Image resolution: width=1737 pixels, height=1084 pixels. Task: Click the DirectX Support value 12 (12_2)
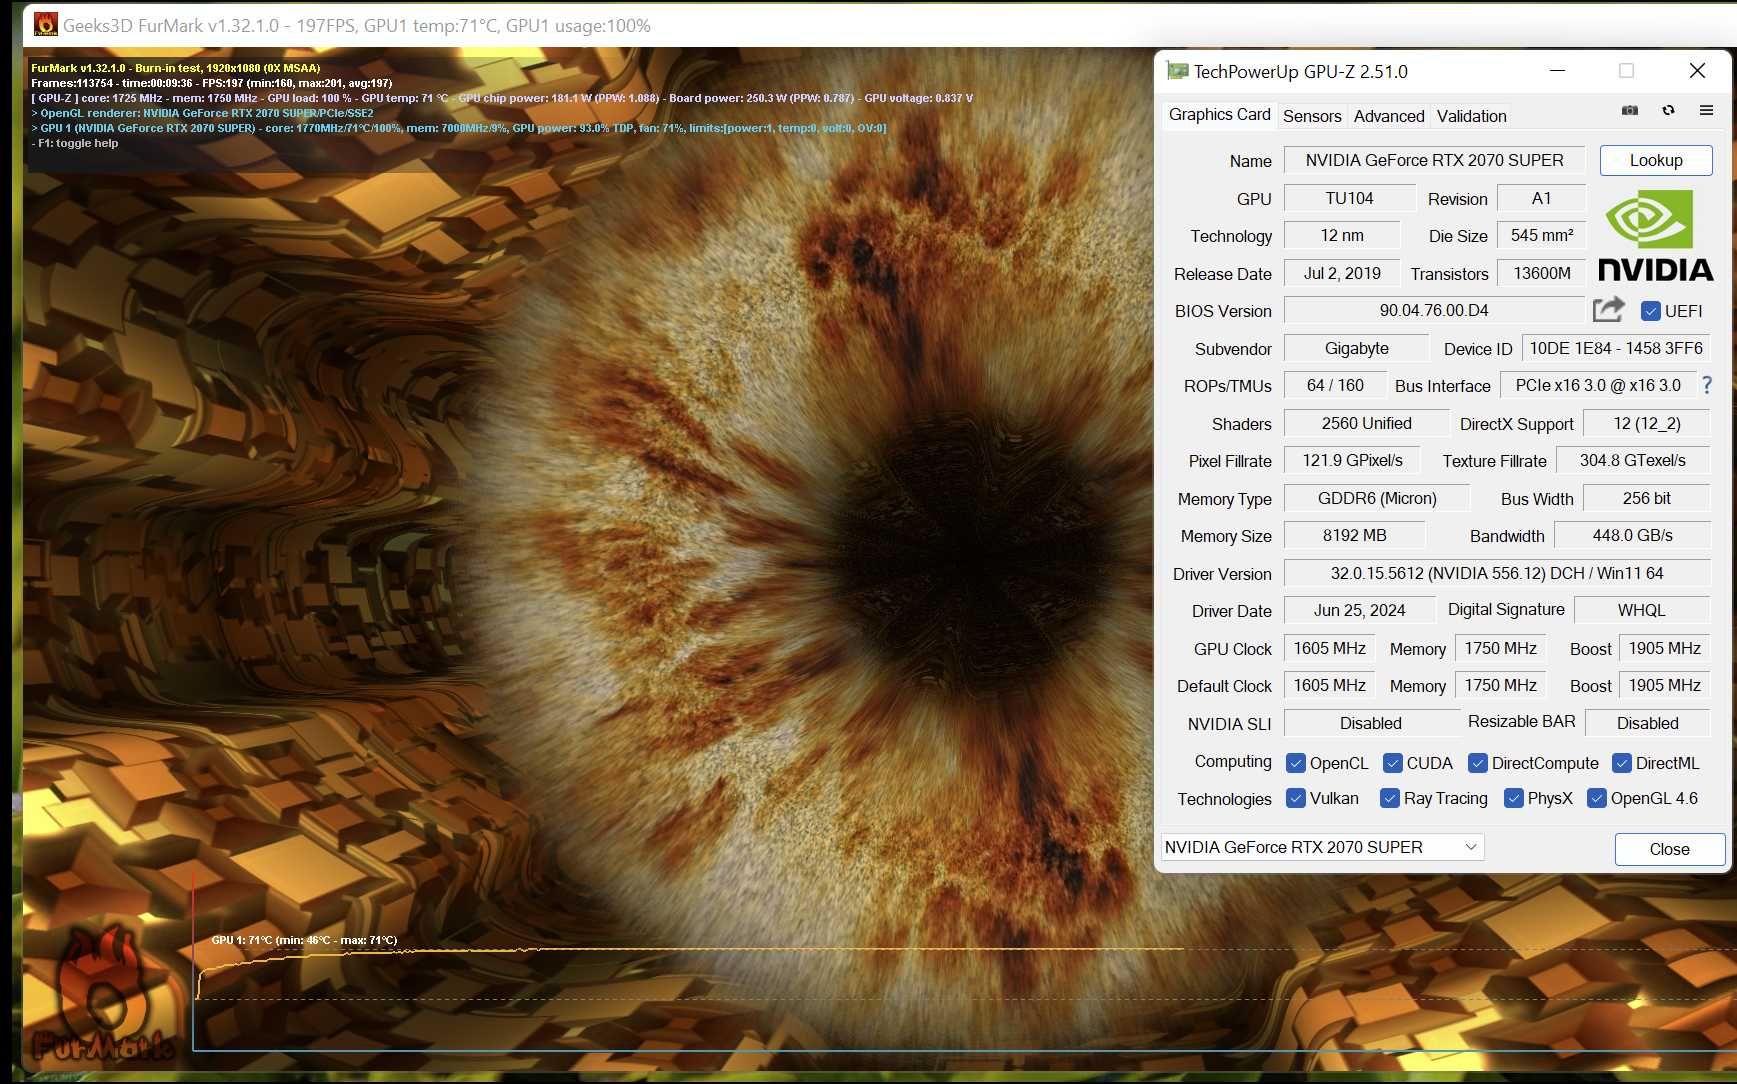click(1646, 423)
